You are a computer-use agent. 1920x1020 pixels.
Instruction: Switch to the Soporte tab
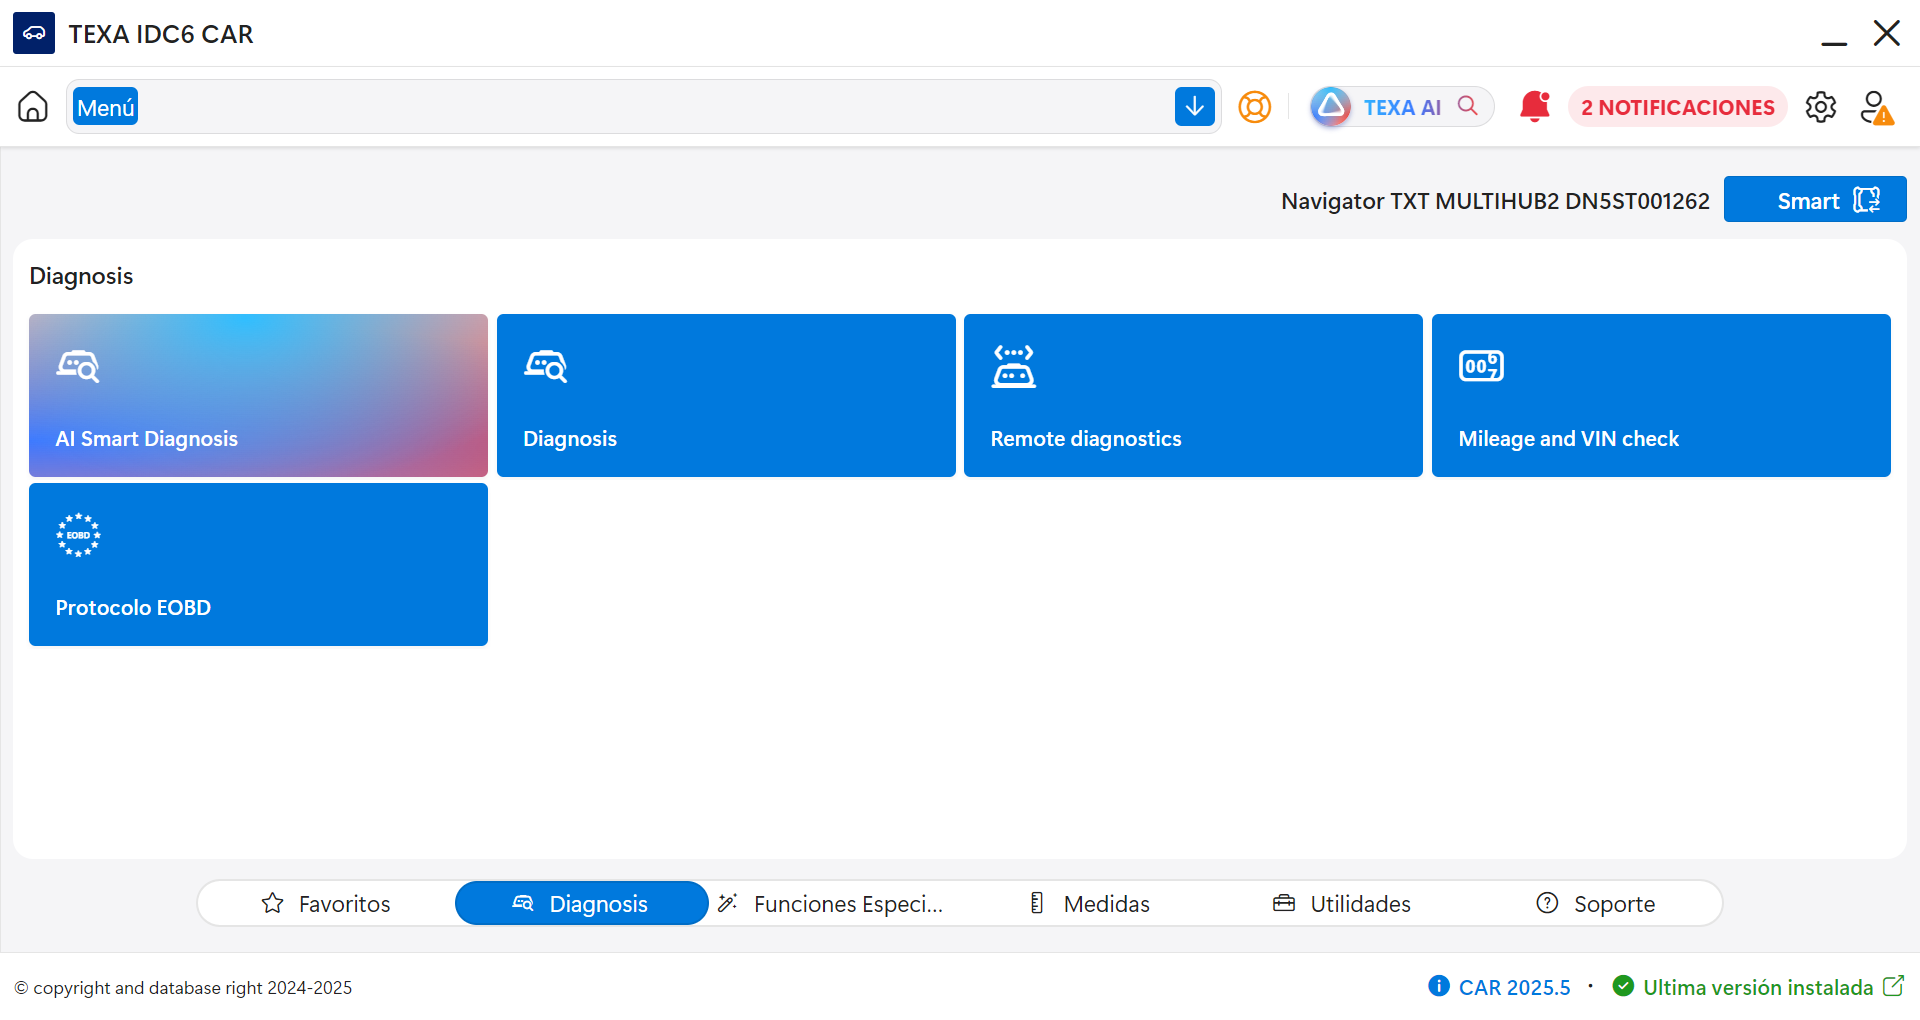pos(1596,903)
